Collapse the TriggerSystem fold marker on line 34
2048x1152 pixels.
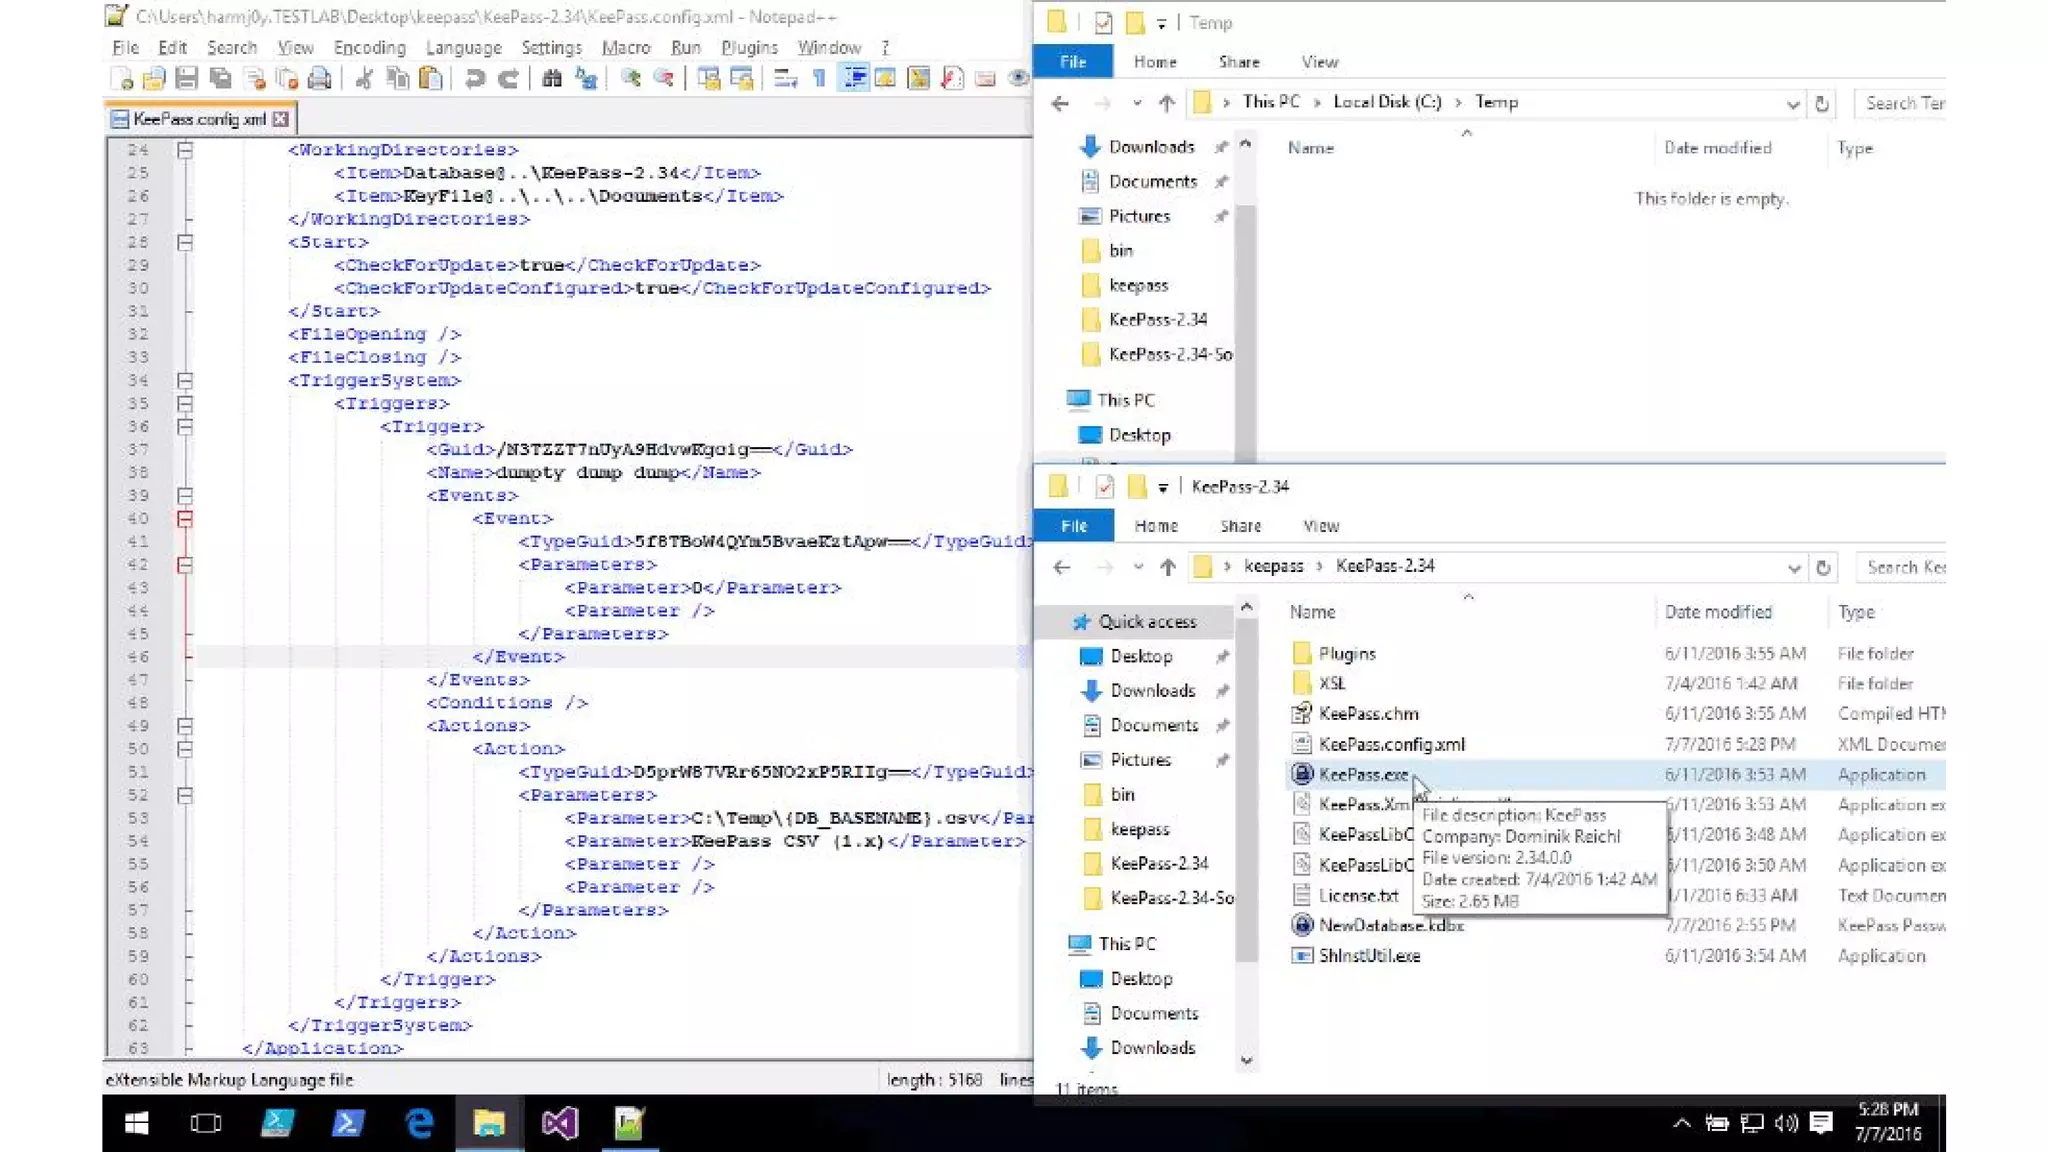[x=185, y=380]
